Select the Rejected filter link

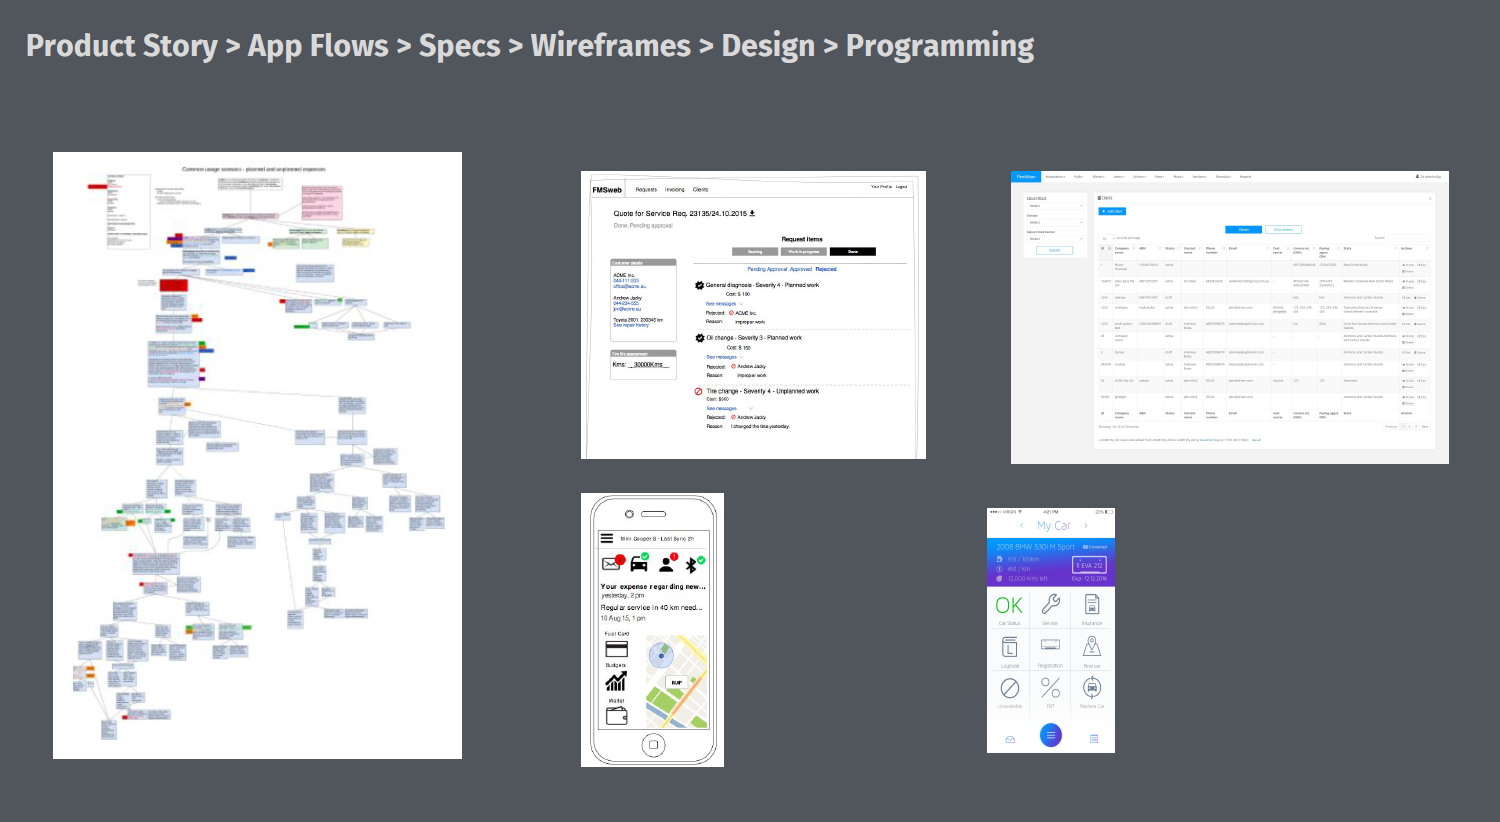(x=826, y=269)
